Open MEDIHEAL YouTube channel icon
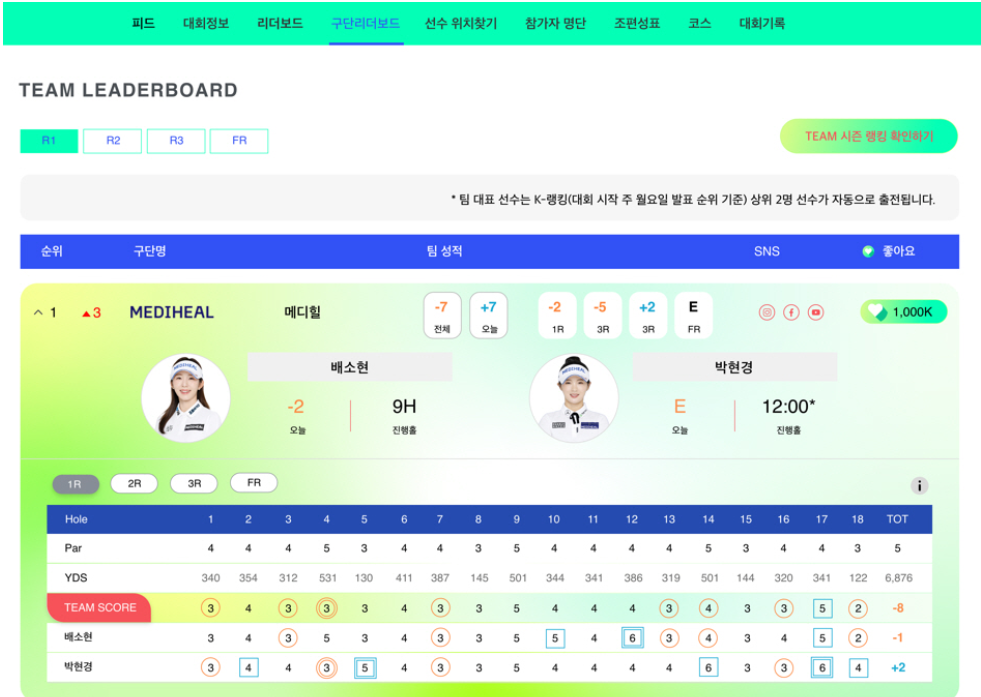Viewport: 981px width, 697px height. point(815,312)
